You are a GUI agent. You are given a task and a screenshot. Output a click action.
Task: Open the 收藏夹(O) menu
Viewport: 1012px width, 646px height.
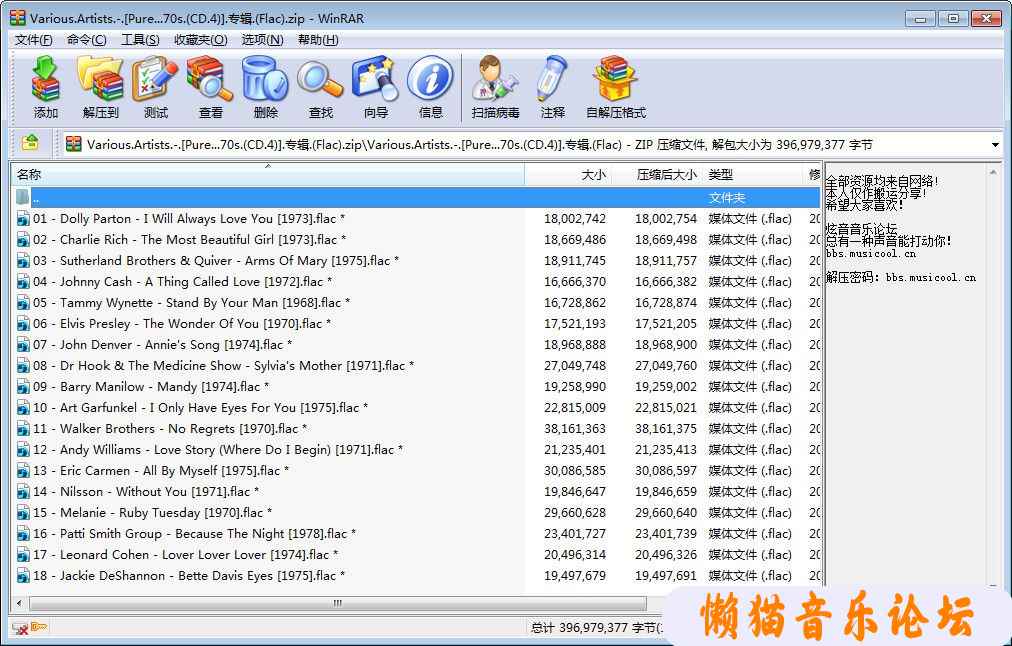201,40
